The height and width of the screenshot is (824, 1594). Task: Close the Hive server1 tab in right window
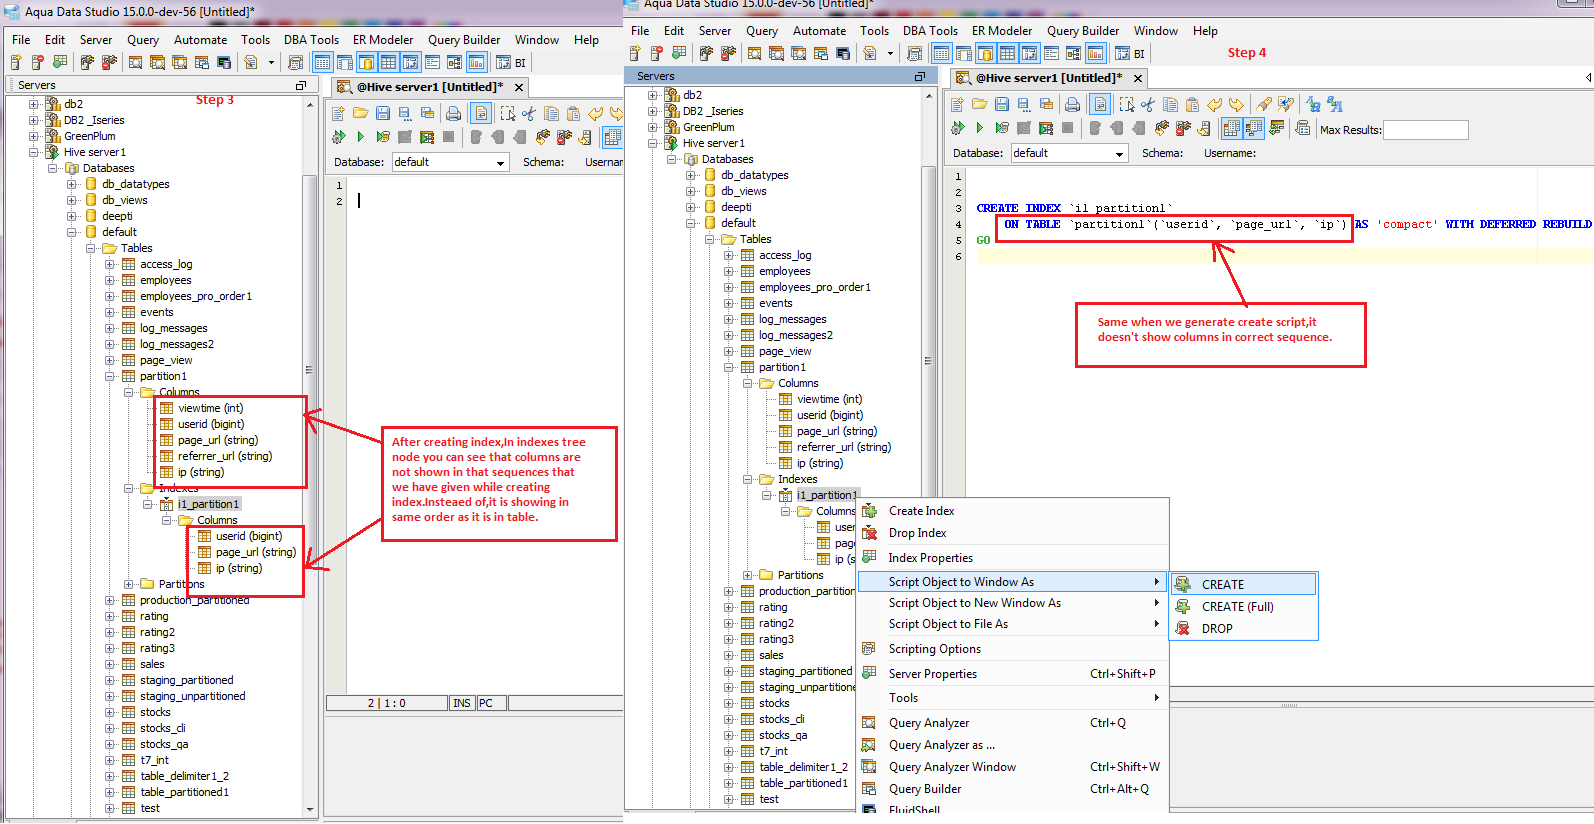1138,79
